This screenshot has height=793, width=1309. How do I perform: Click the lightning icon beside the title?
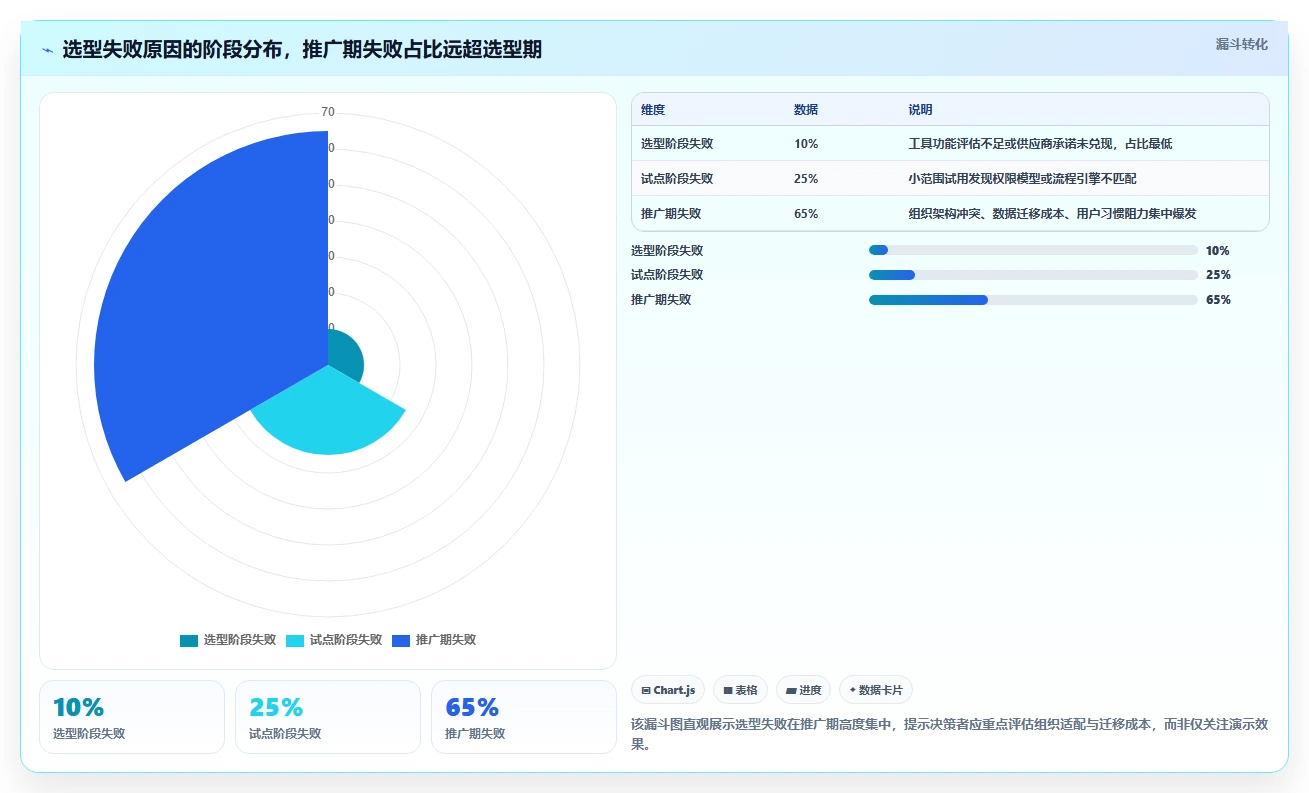(48, 49)
